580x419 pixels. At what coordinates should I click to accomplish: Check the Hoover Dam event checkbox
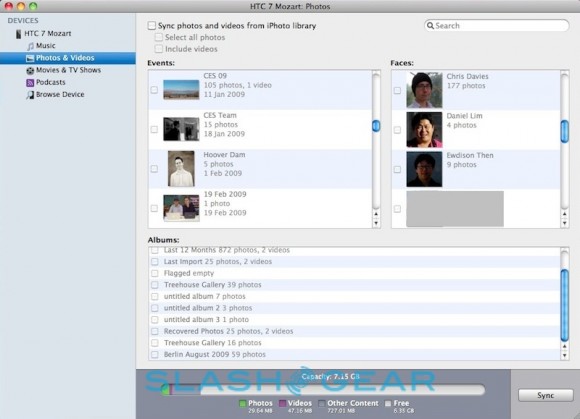coord(154,169)
